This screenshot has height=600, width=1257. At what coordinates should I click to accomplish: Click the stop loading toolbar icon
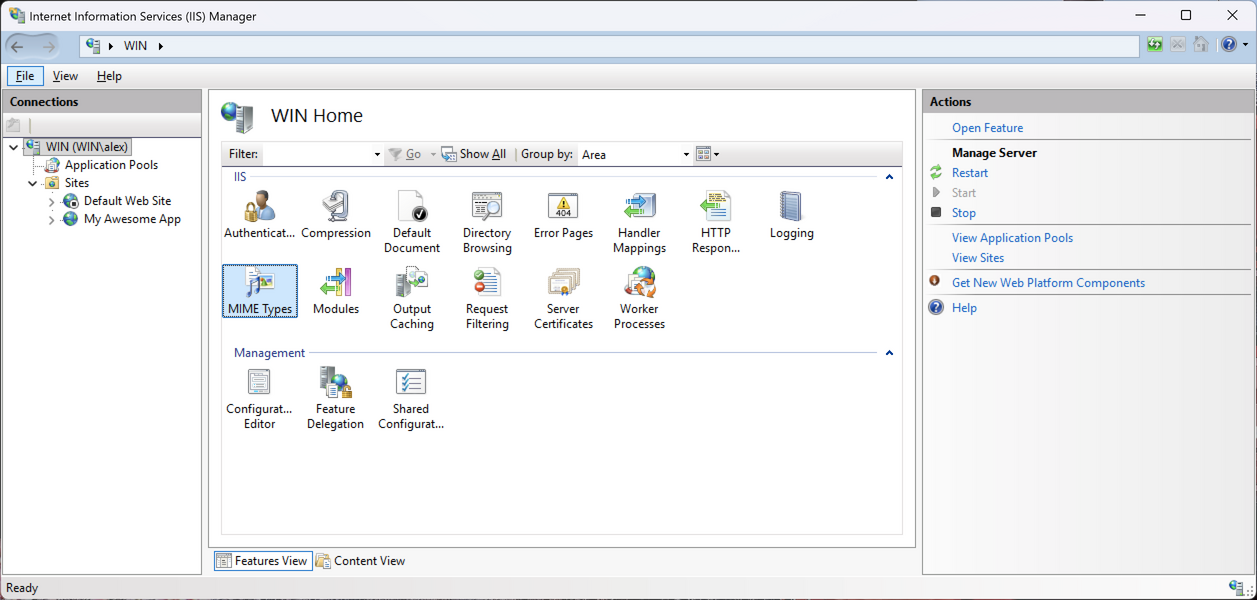click(x=1178, y=45)
